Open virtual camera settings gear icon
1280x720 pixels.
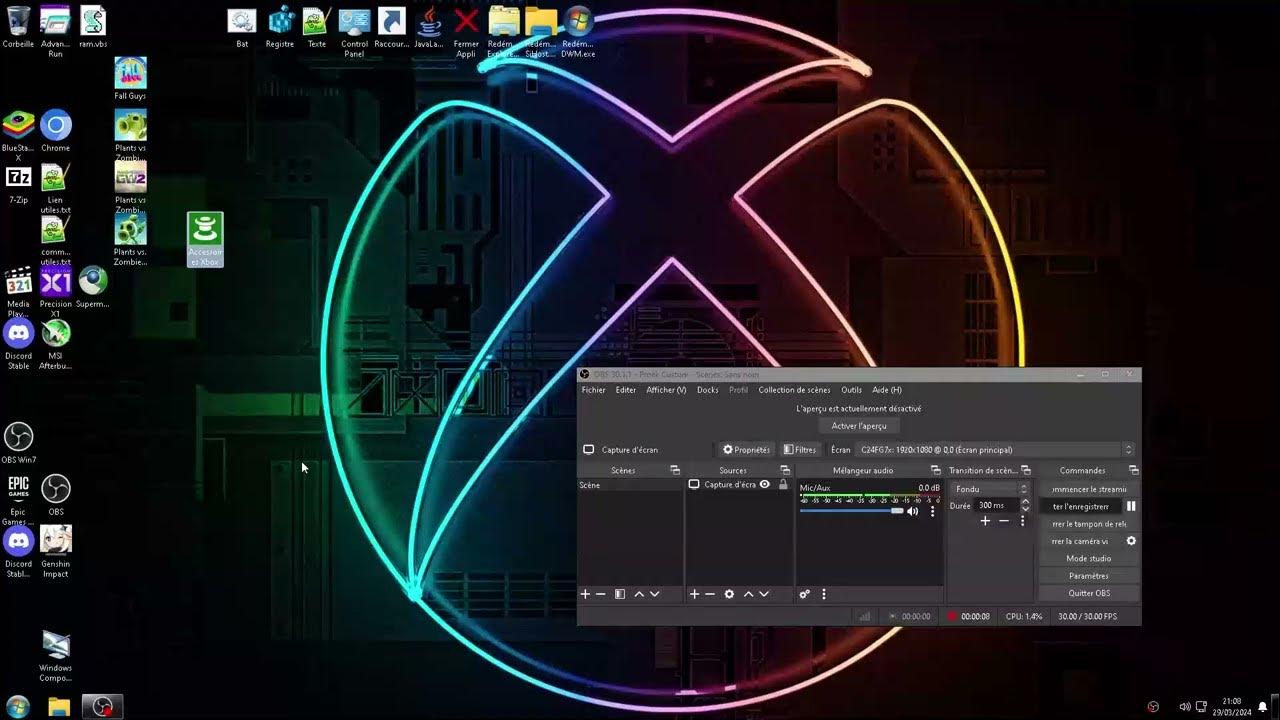(x=1131, y=541)
